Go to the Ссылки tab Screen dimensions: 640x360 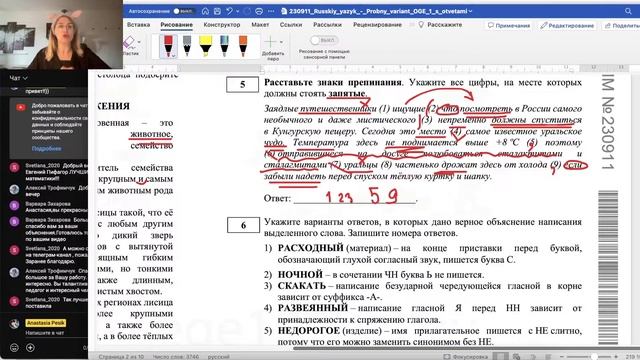coord(291,25)
